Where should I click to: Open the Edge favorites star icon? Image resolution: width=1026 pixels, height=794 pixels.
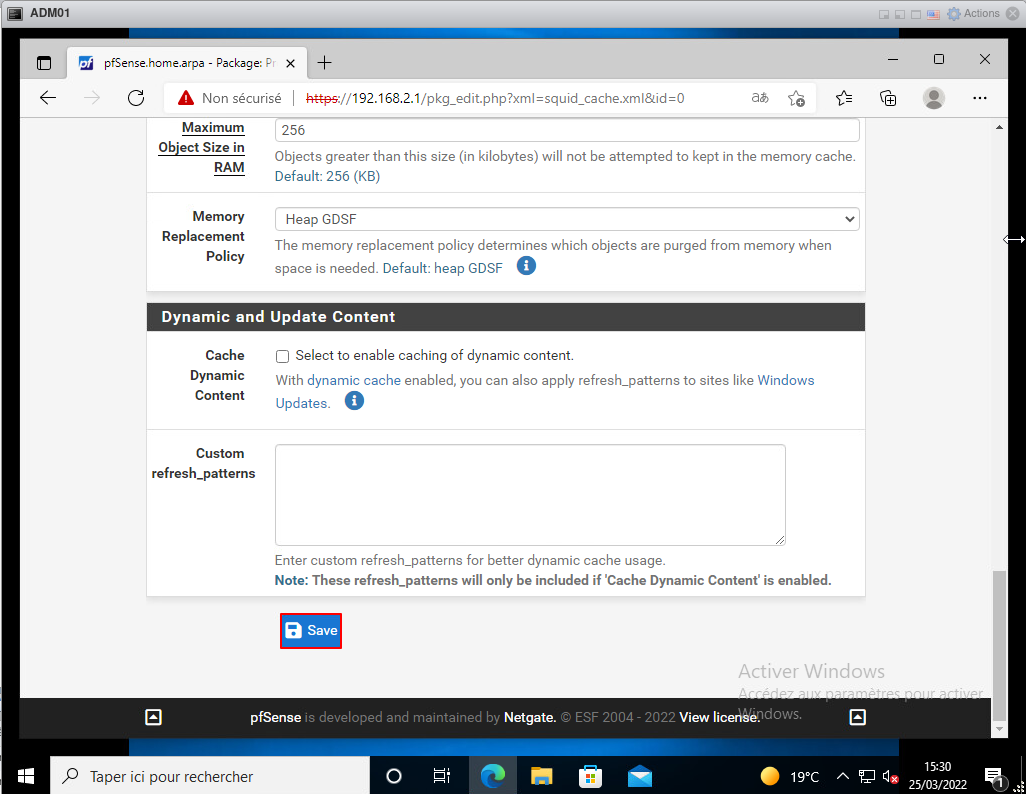pos(844,98)
